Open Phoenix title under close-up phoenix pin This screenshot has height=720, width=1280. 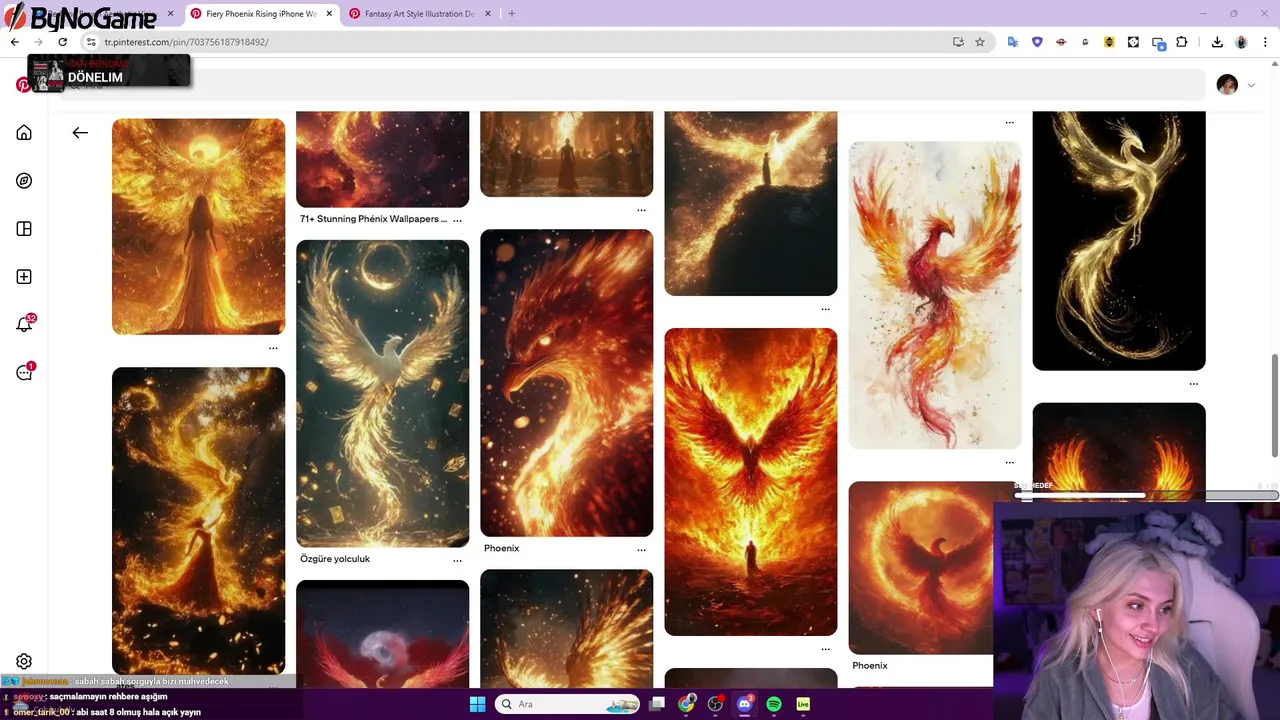[x=502, y=548]
